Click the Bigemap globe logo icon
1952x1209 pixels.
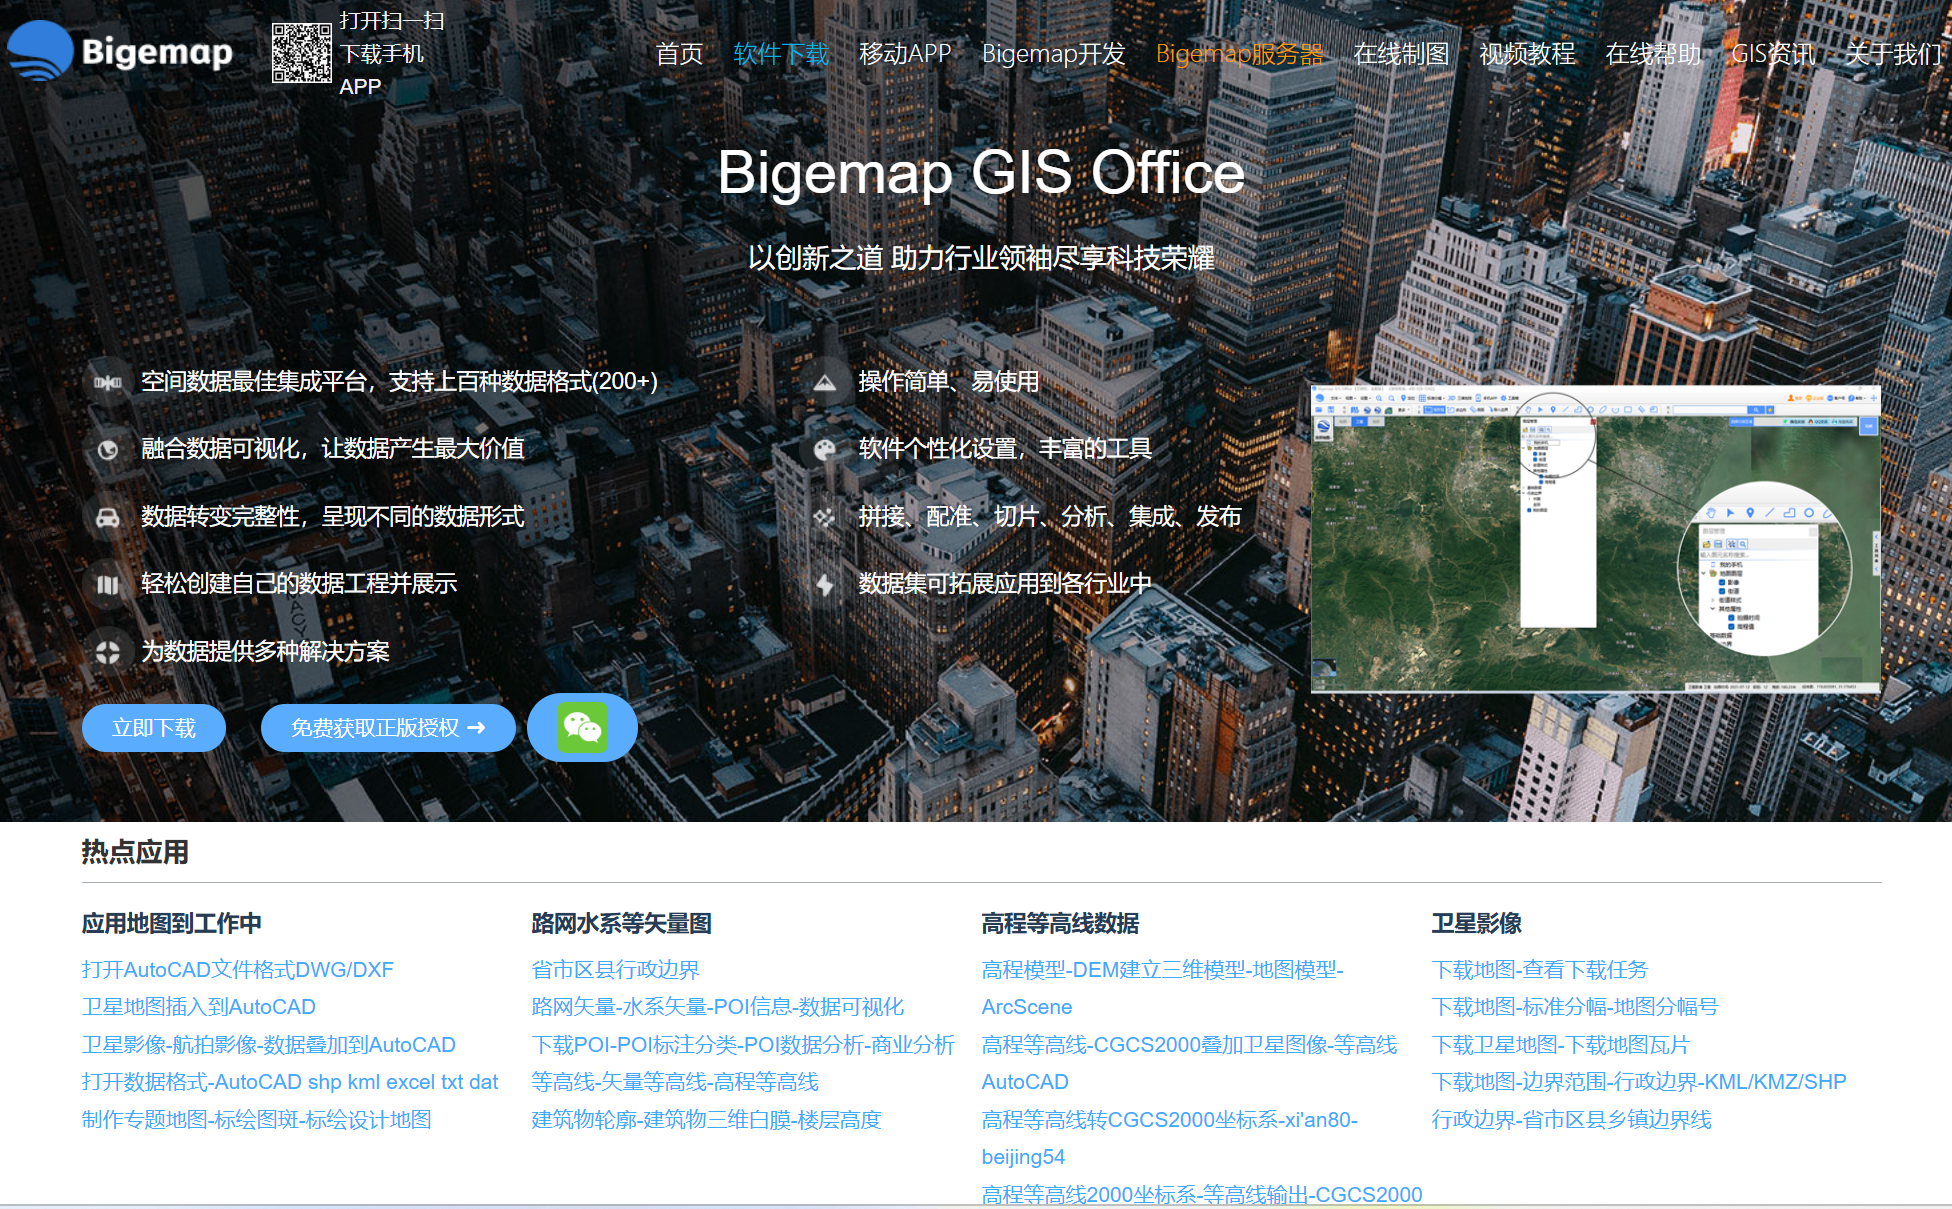[40, 50]
